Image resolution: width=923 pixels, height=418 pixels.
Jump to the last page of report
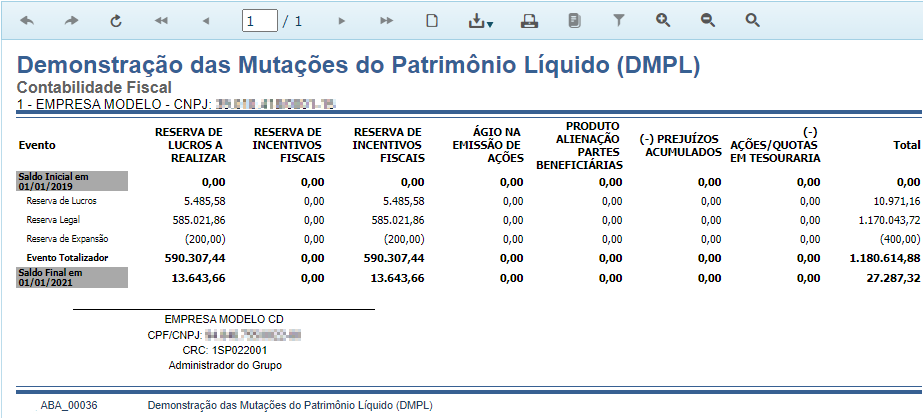click(386, 21)
